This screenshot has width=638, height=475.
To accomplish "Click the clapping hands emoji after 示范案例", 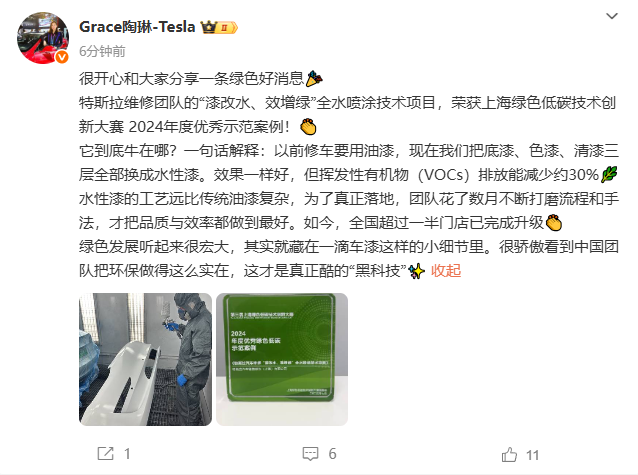I will click(x=308, y=127).
